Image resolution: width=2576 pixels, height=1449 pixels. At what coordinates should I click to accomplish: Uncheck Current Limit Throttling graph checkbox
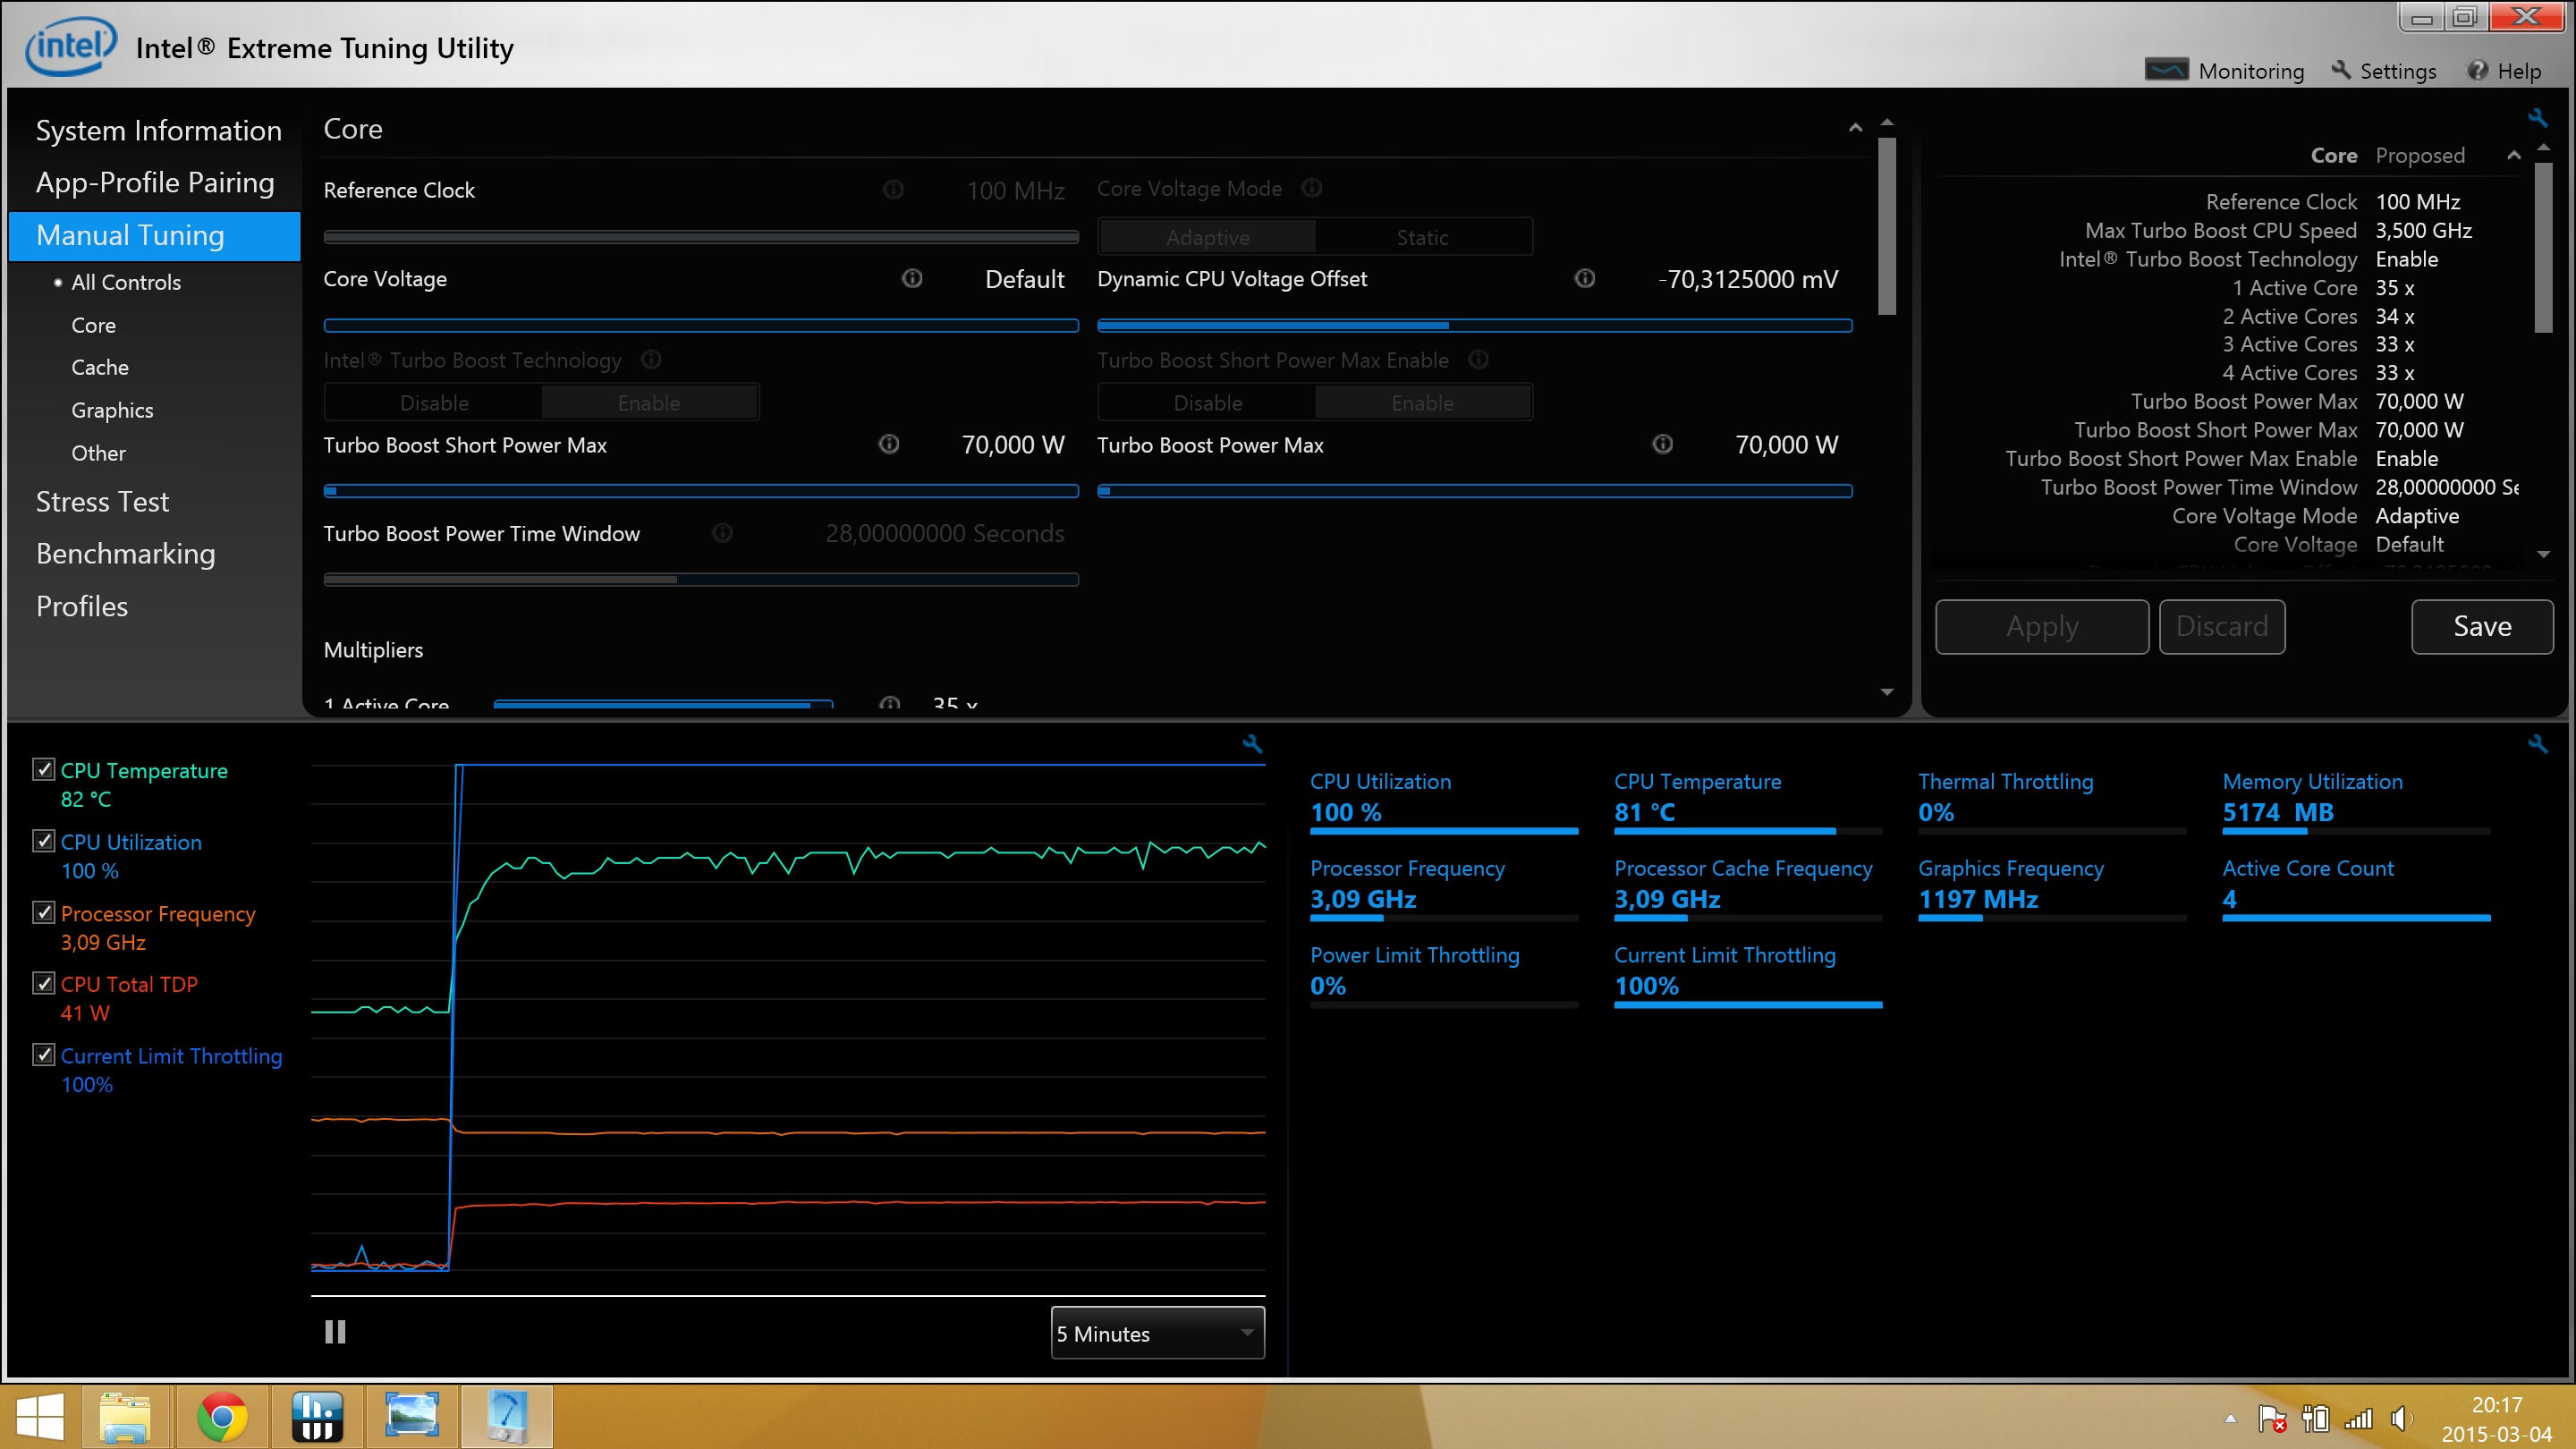pyautogui.click(x=43, y=1055)
